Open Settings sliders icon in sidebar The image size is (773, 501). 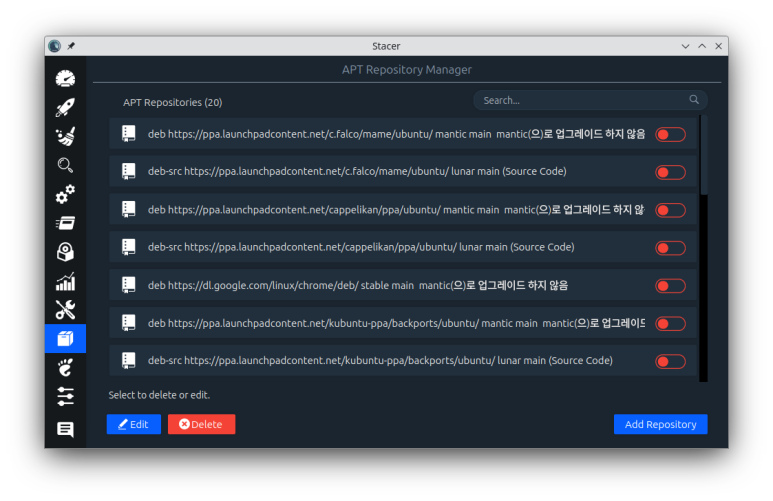pos(65,396)
